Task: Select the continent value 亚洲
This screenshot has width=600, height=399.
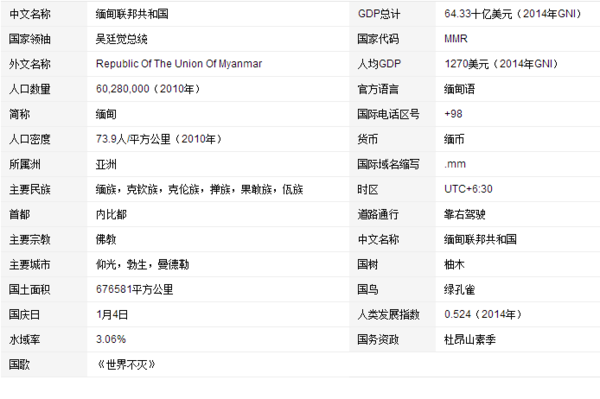Action: coord(106,164)
